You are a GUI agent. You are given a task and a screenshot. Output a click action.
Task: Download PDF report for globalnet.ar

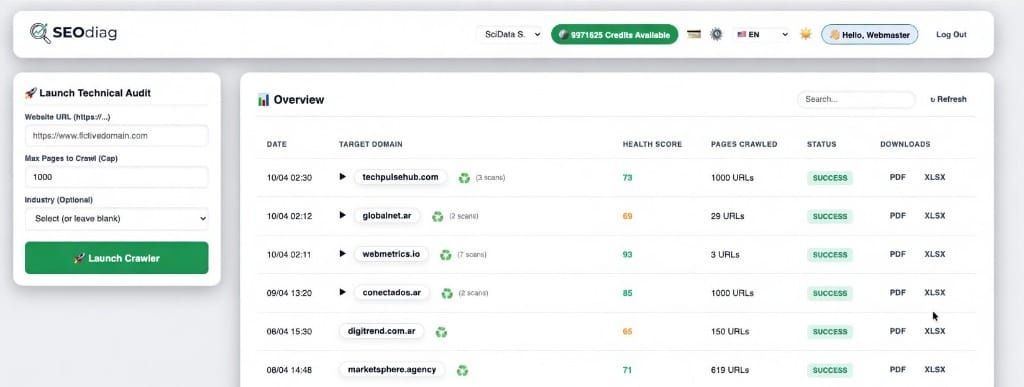click(x=898, y=216)
